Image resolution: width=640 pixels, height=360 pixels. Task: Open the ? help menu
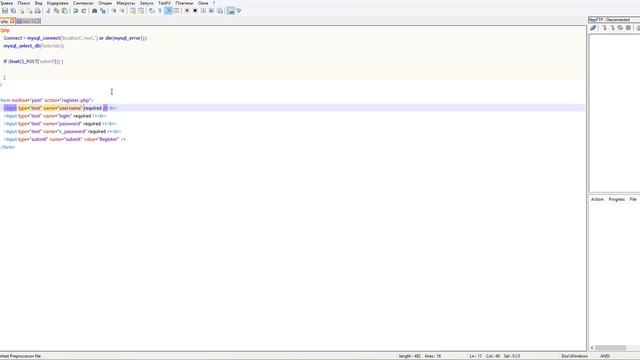point(214,3)
